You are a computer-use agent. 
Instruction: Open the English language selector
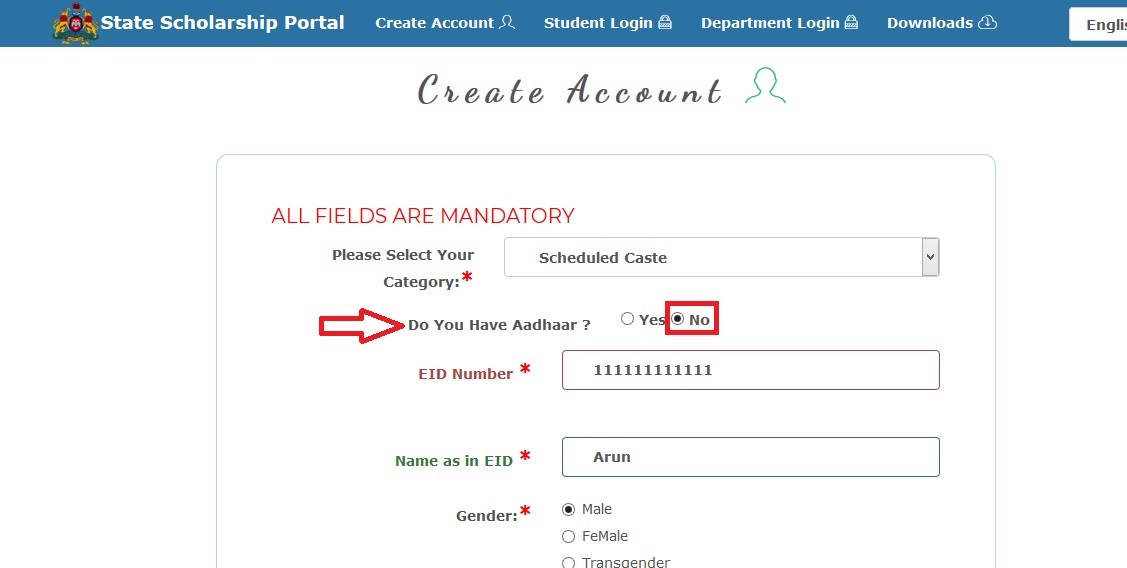coord(1098,25)
